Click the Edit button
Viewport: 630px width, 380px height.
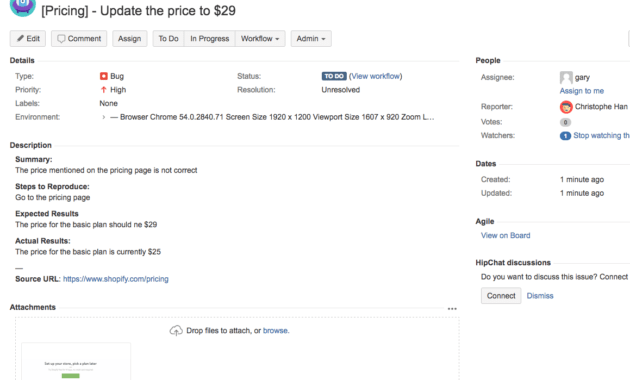(x=28, y=39)
